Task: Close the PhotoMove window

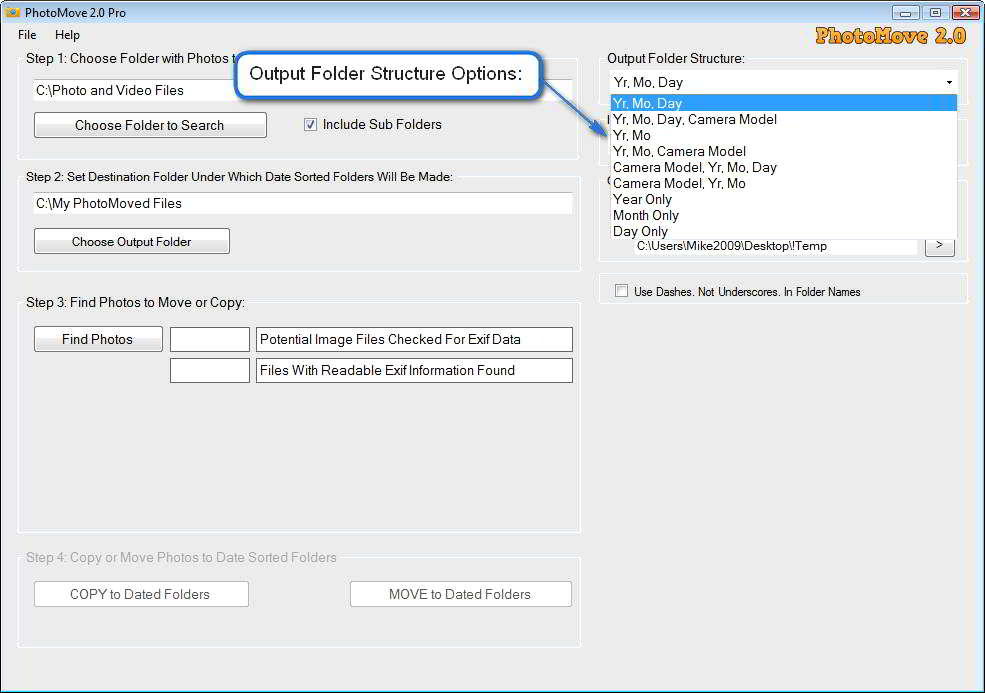Action: 965,13
